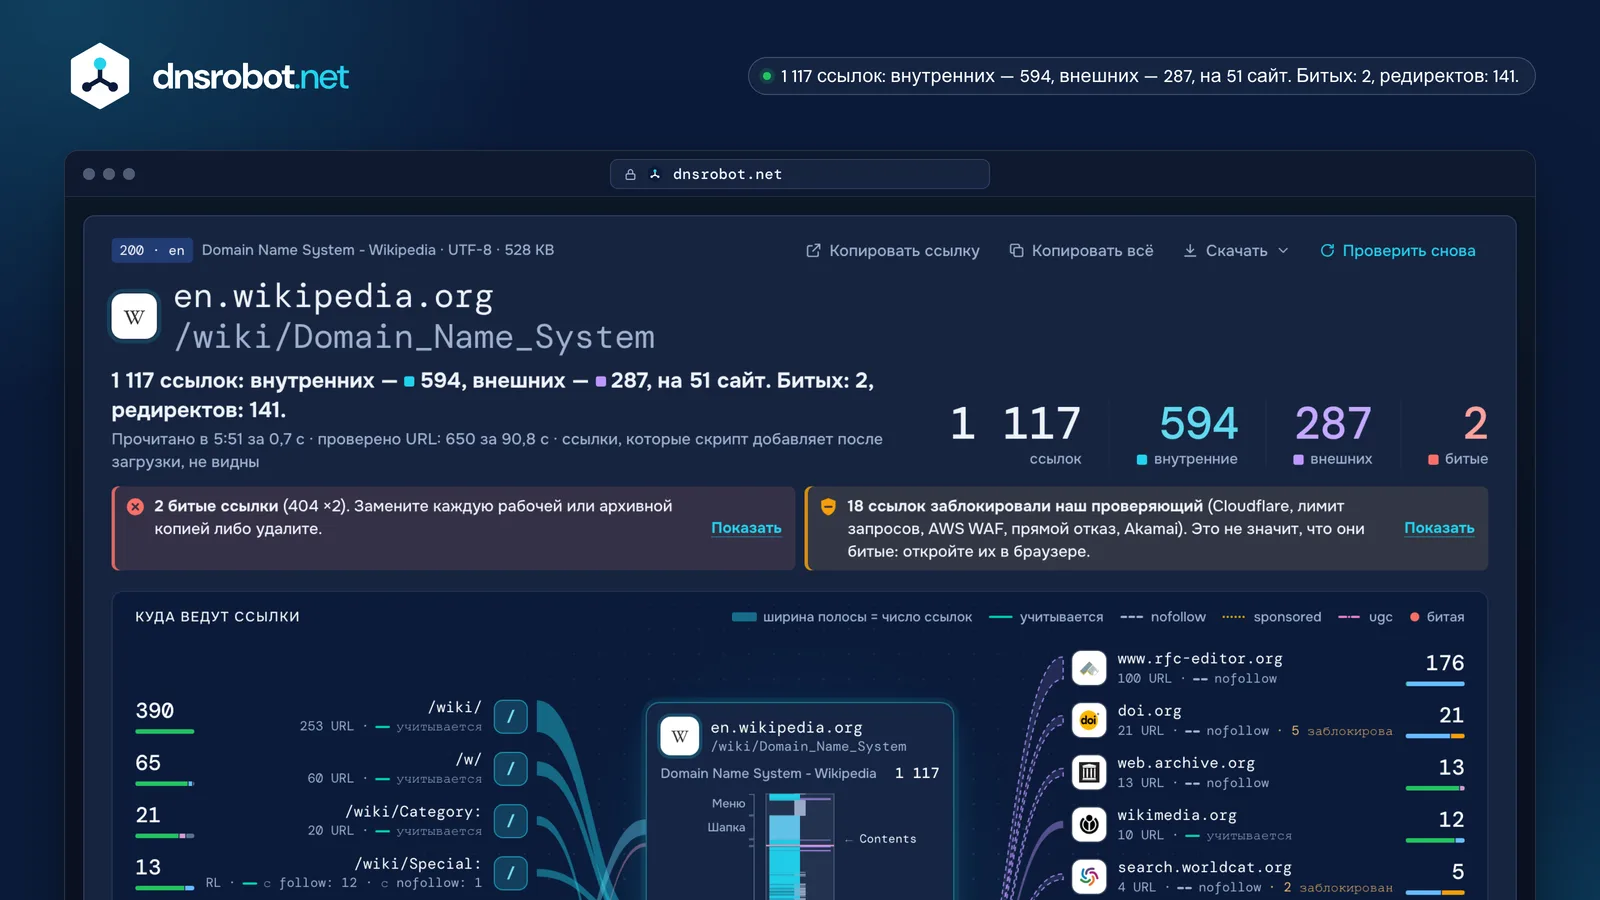
Task: Click the 1 117 ссылок total stat
Action: (1016, 433)
